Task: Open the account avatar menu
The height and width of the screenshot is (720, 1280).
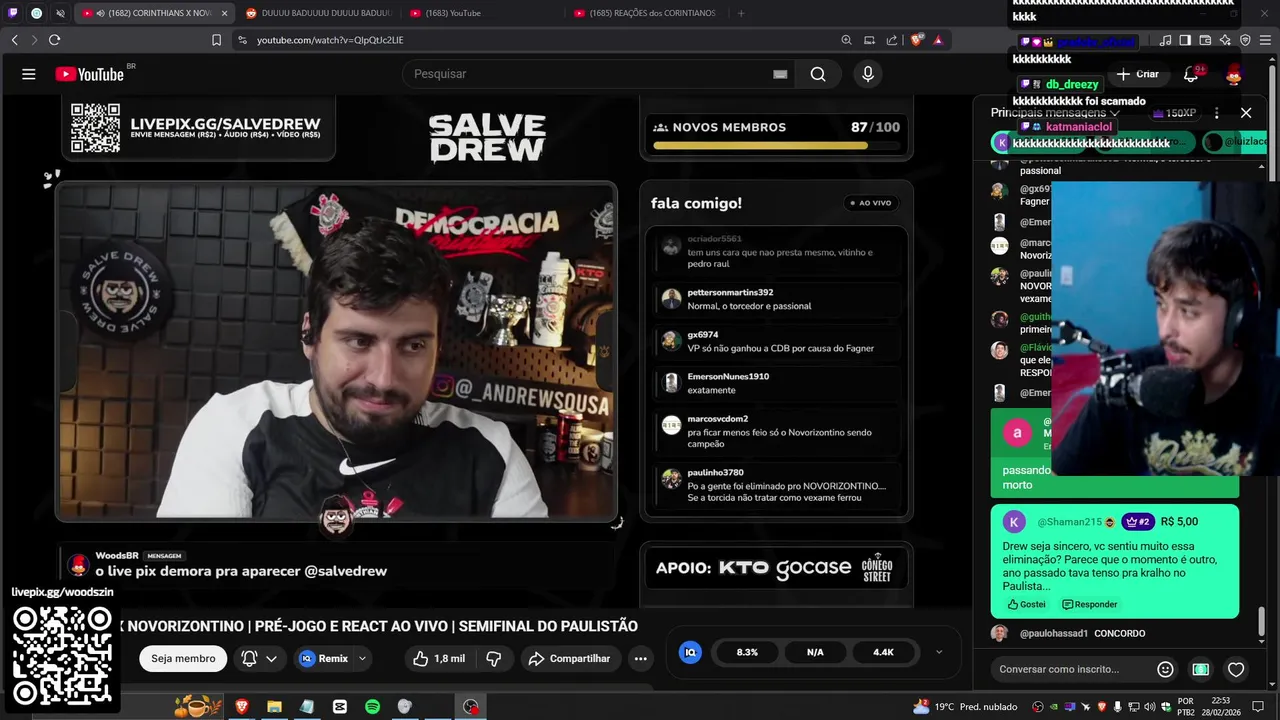Action: (1234, 74)
